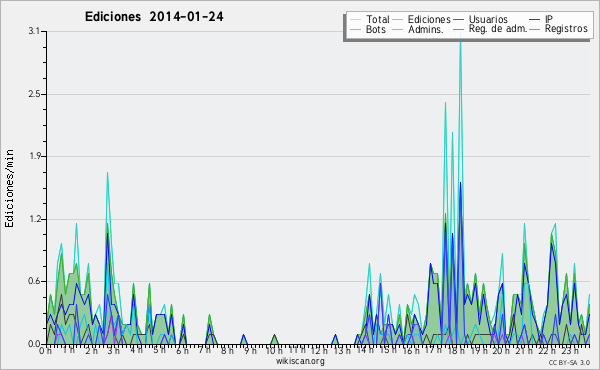Click the '0 h' x-axis label
The width and height of the screenshot is (600, 370).
tap(45, 351)
